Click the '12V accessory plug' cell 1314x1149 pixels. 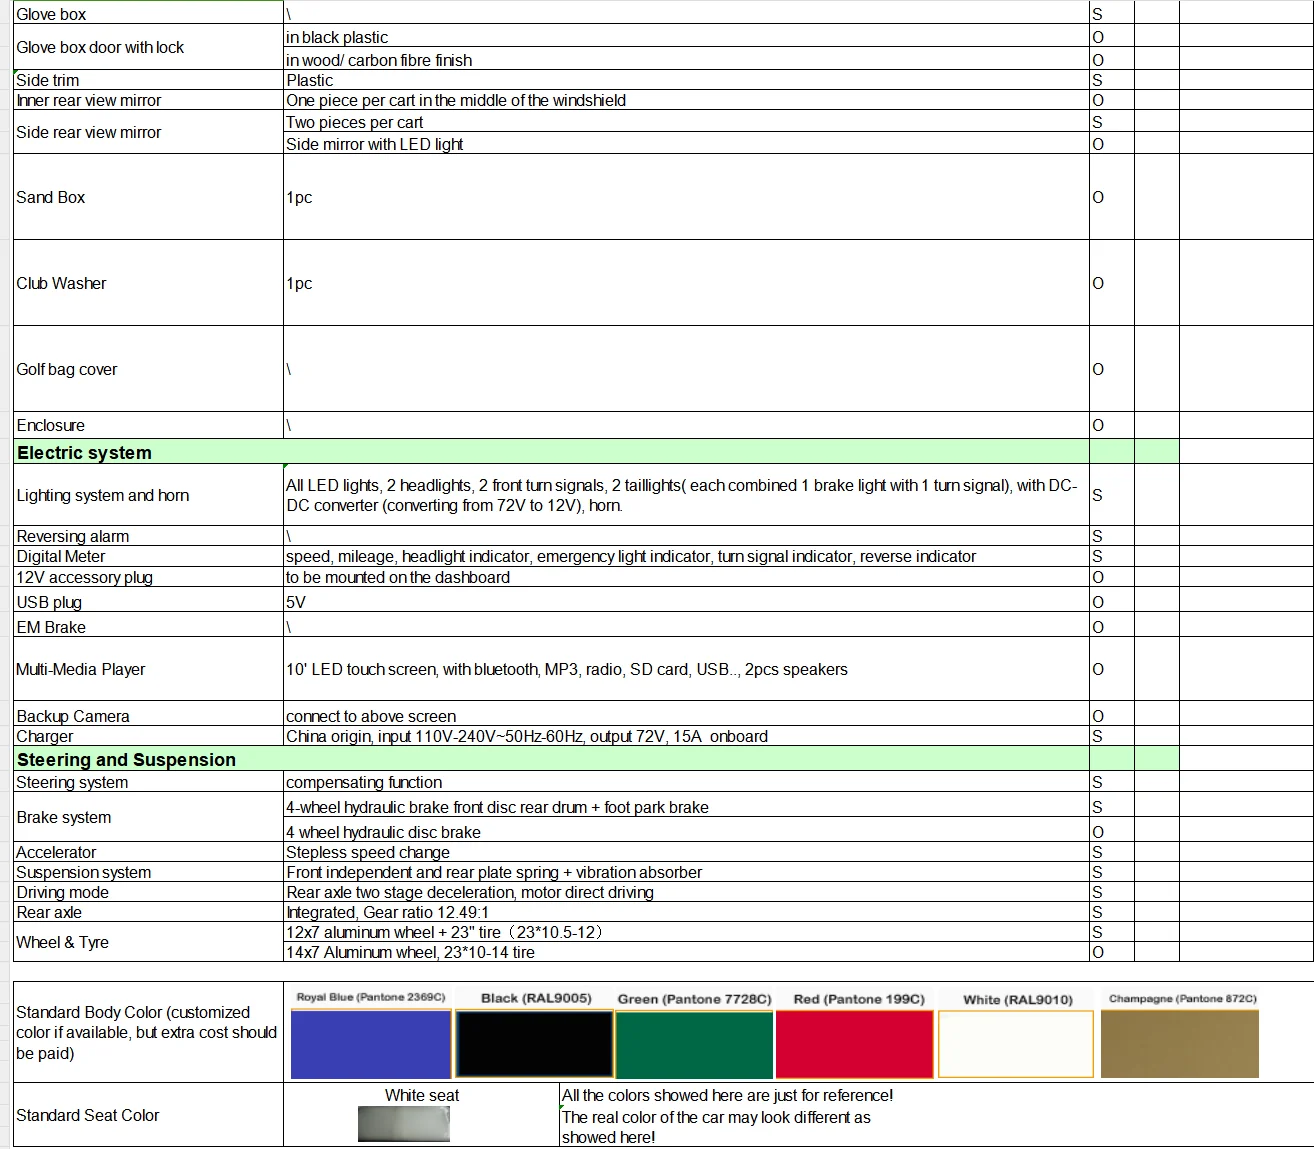tap(148, 577)
